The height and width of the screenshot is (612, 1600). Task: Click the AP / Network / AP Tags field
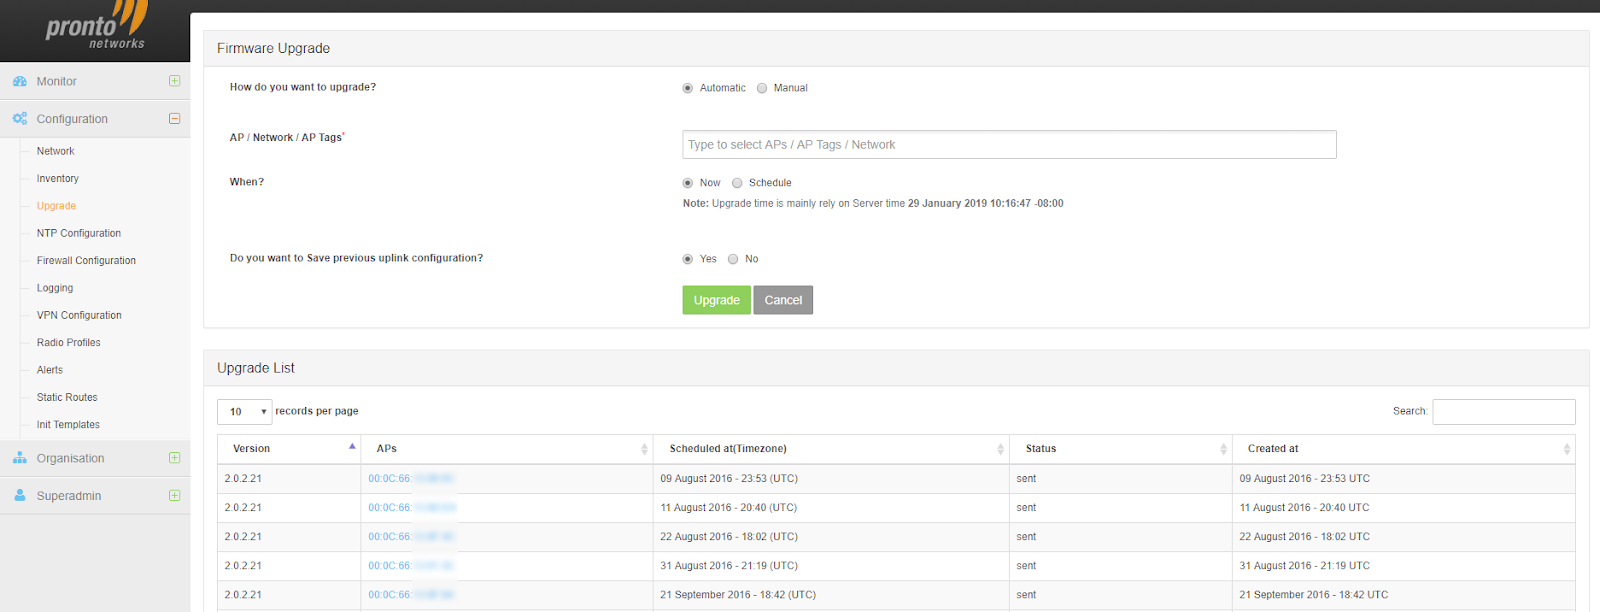click(1009, 144)
